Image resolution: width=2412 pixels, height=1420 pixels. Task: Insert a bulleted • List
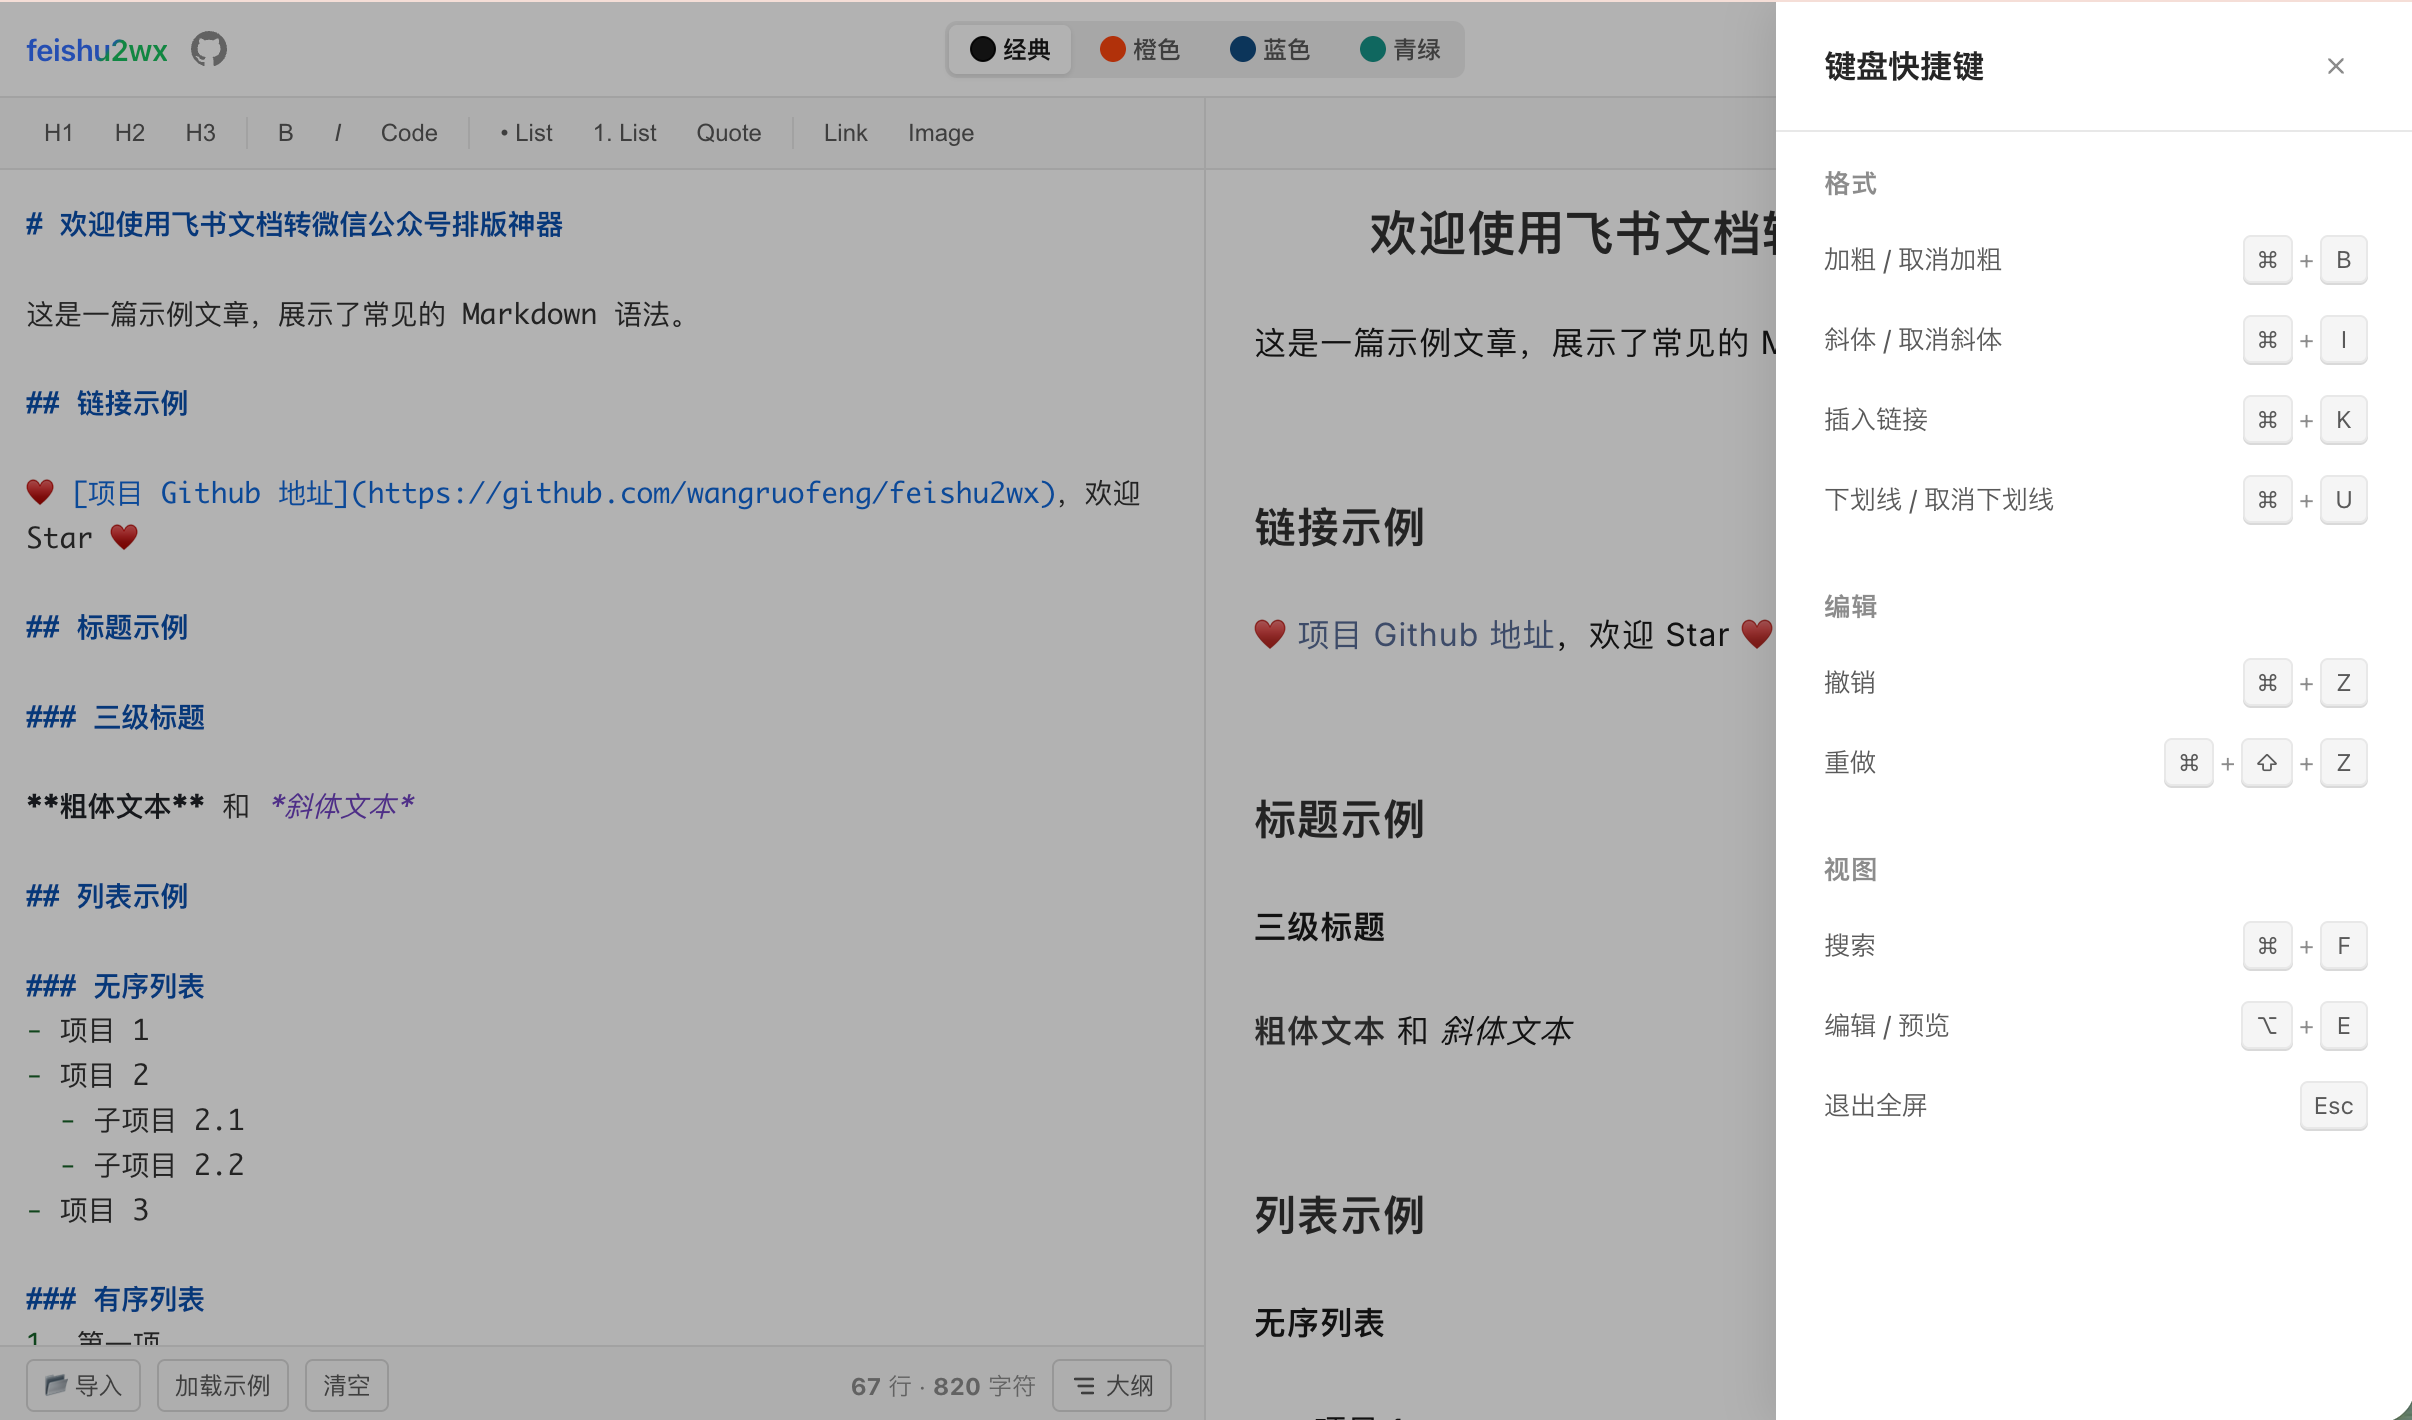point(526,133)
